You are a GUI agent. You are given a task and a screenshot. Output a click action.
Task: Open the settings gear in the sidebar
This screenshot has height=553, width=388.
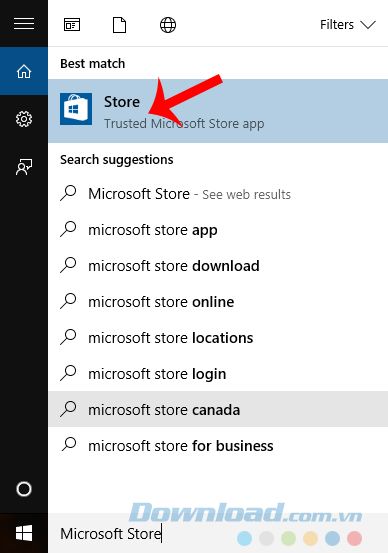click(x=24, y=119)
